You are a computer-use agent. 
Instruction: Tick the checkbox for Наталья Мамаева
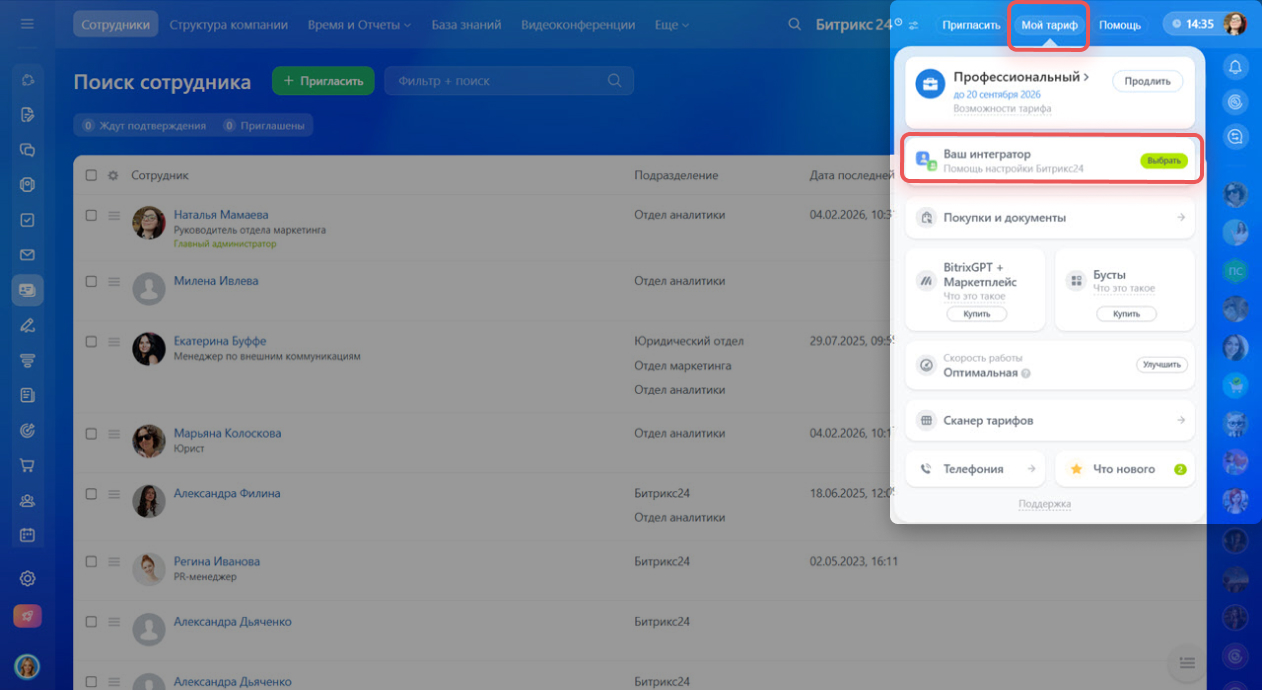pos(91,215)
